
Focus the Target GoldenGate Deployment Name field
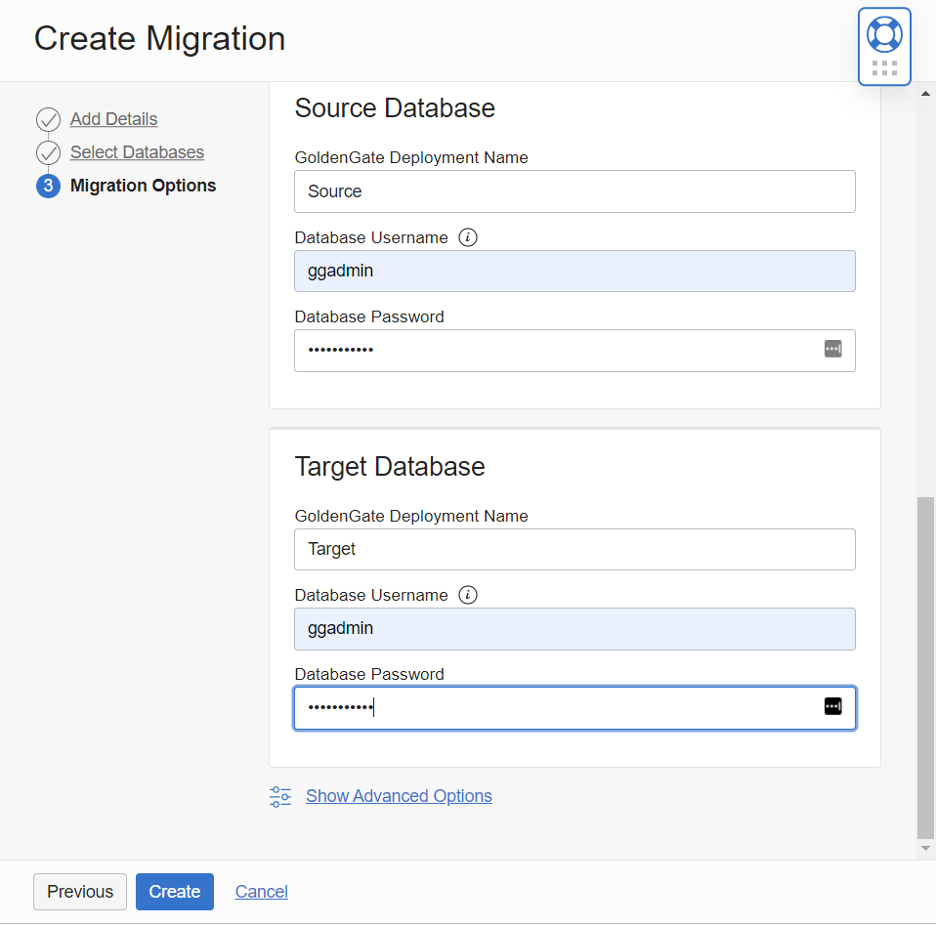(575, 549)
